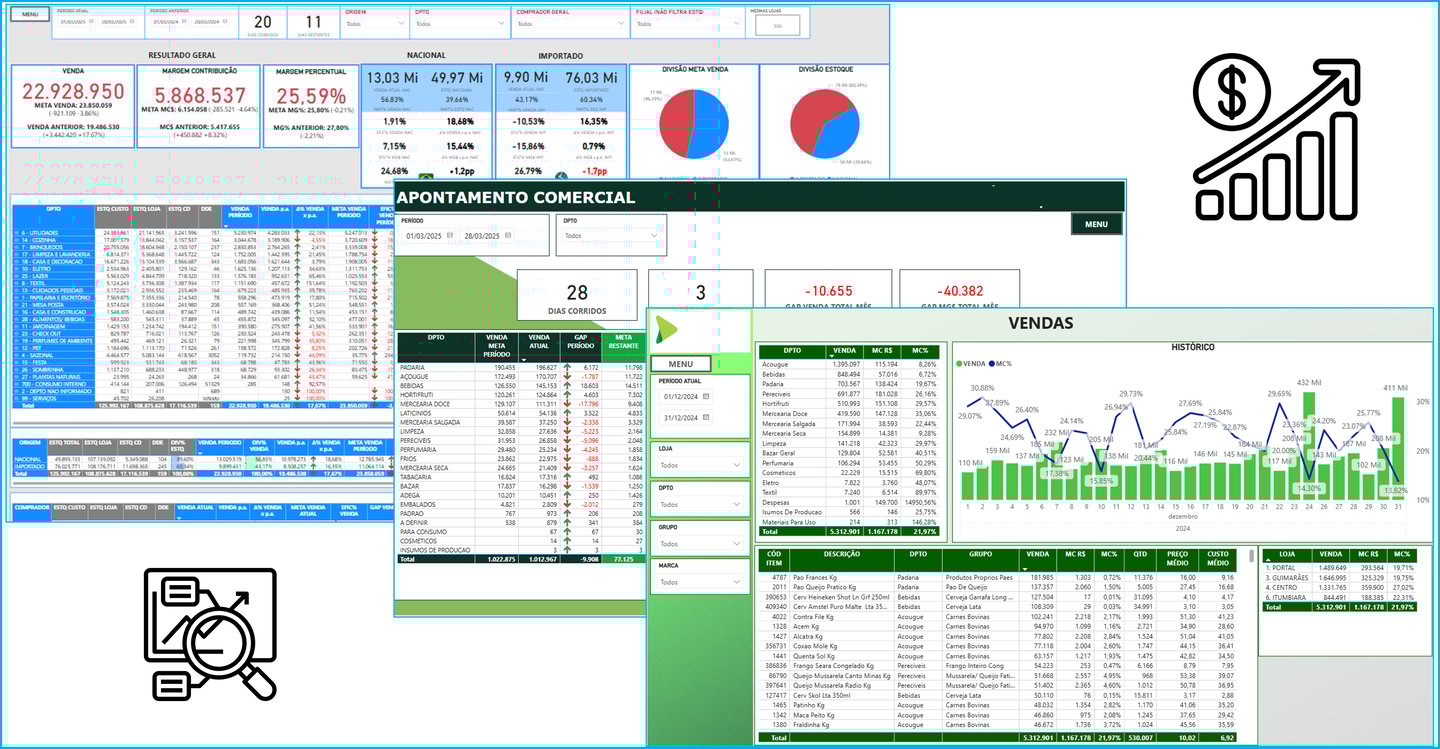Click the QTD column header in the items table
Image resolution: width=1440 pixels, height=749 pixels.
click(1141, 558)
